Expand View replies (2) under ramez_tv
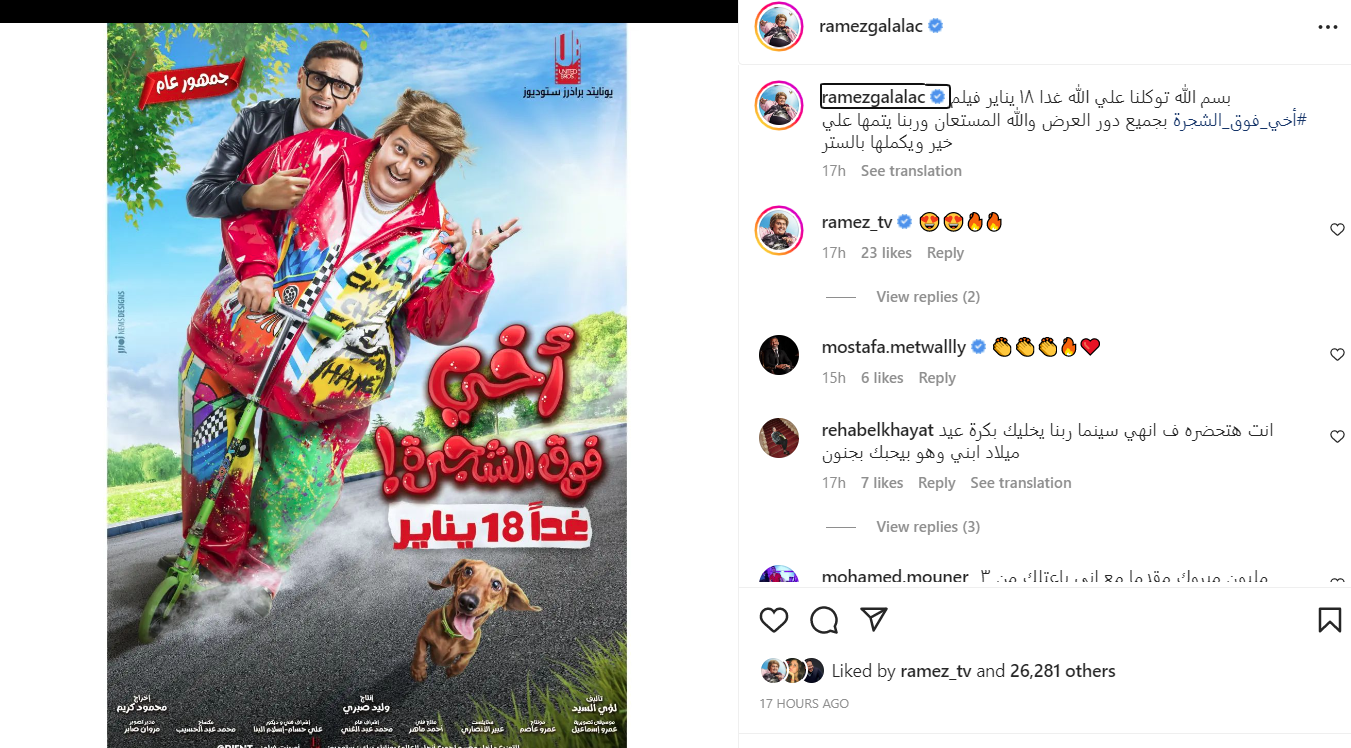This screenshot has height=748, width=1351. point(928,297)
